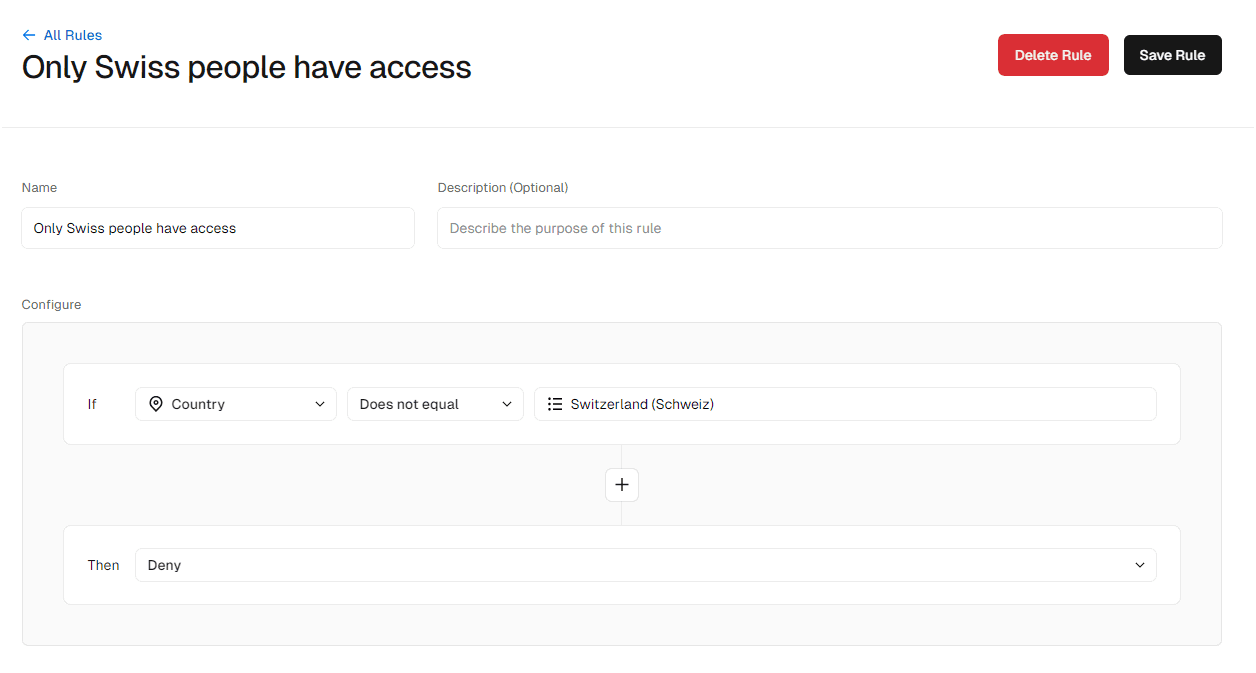Click the page heading Only Swiss people have access
This screenshot has width=1256, height=673.
tap(247, 67)
